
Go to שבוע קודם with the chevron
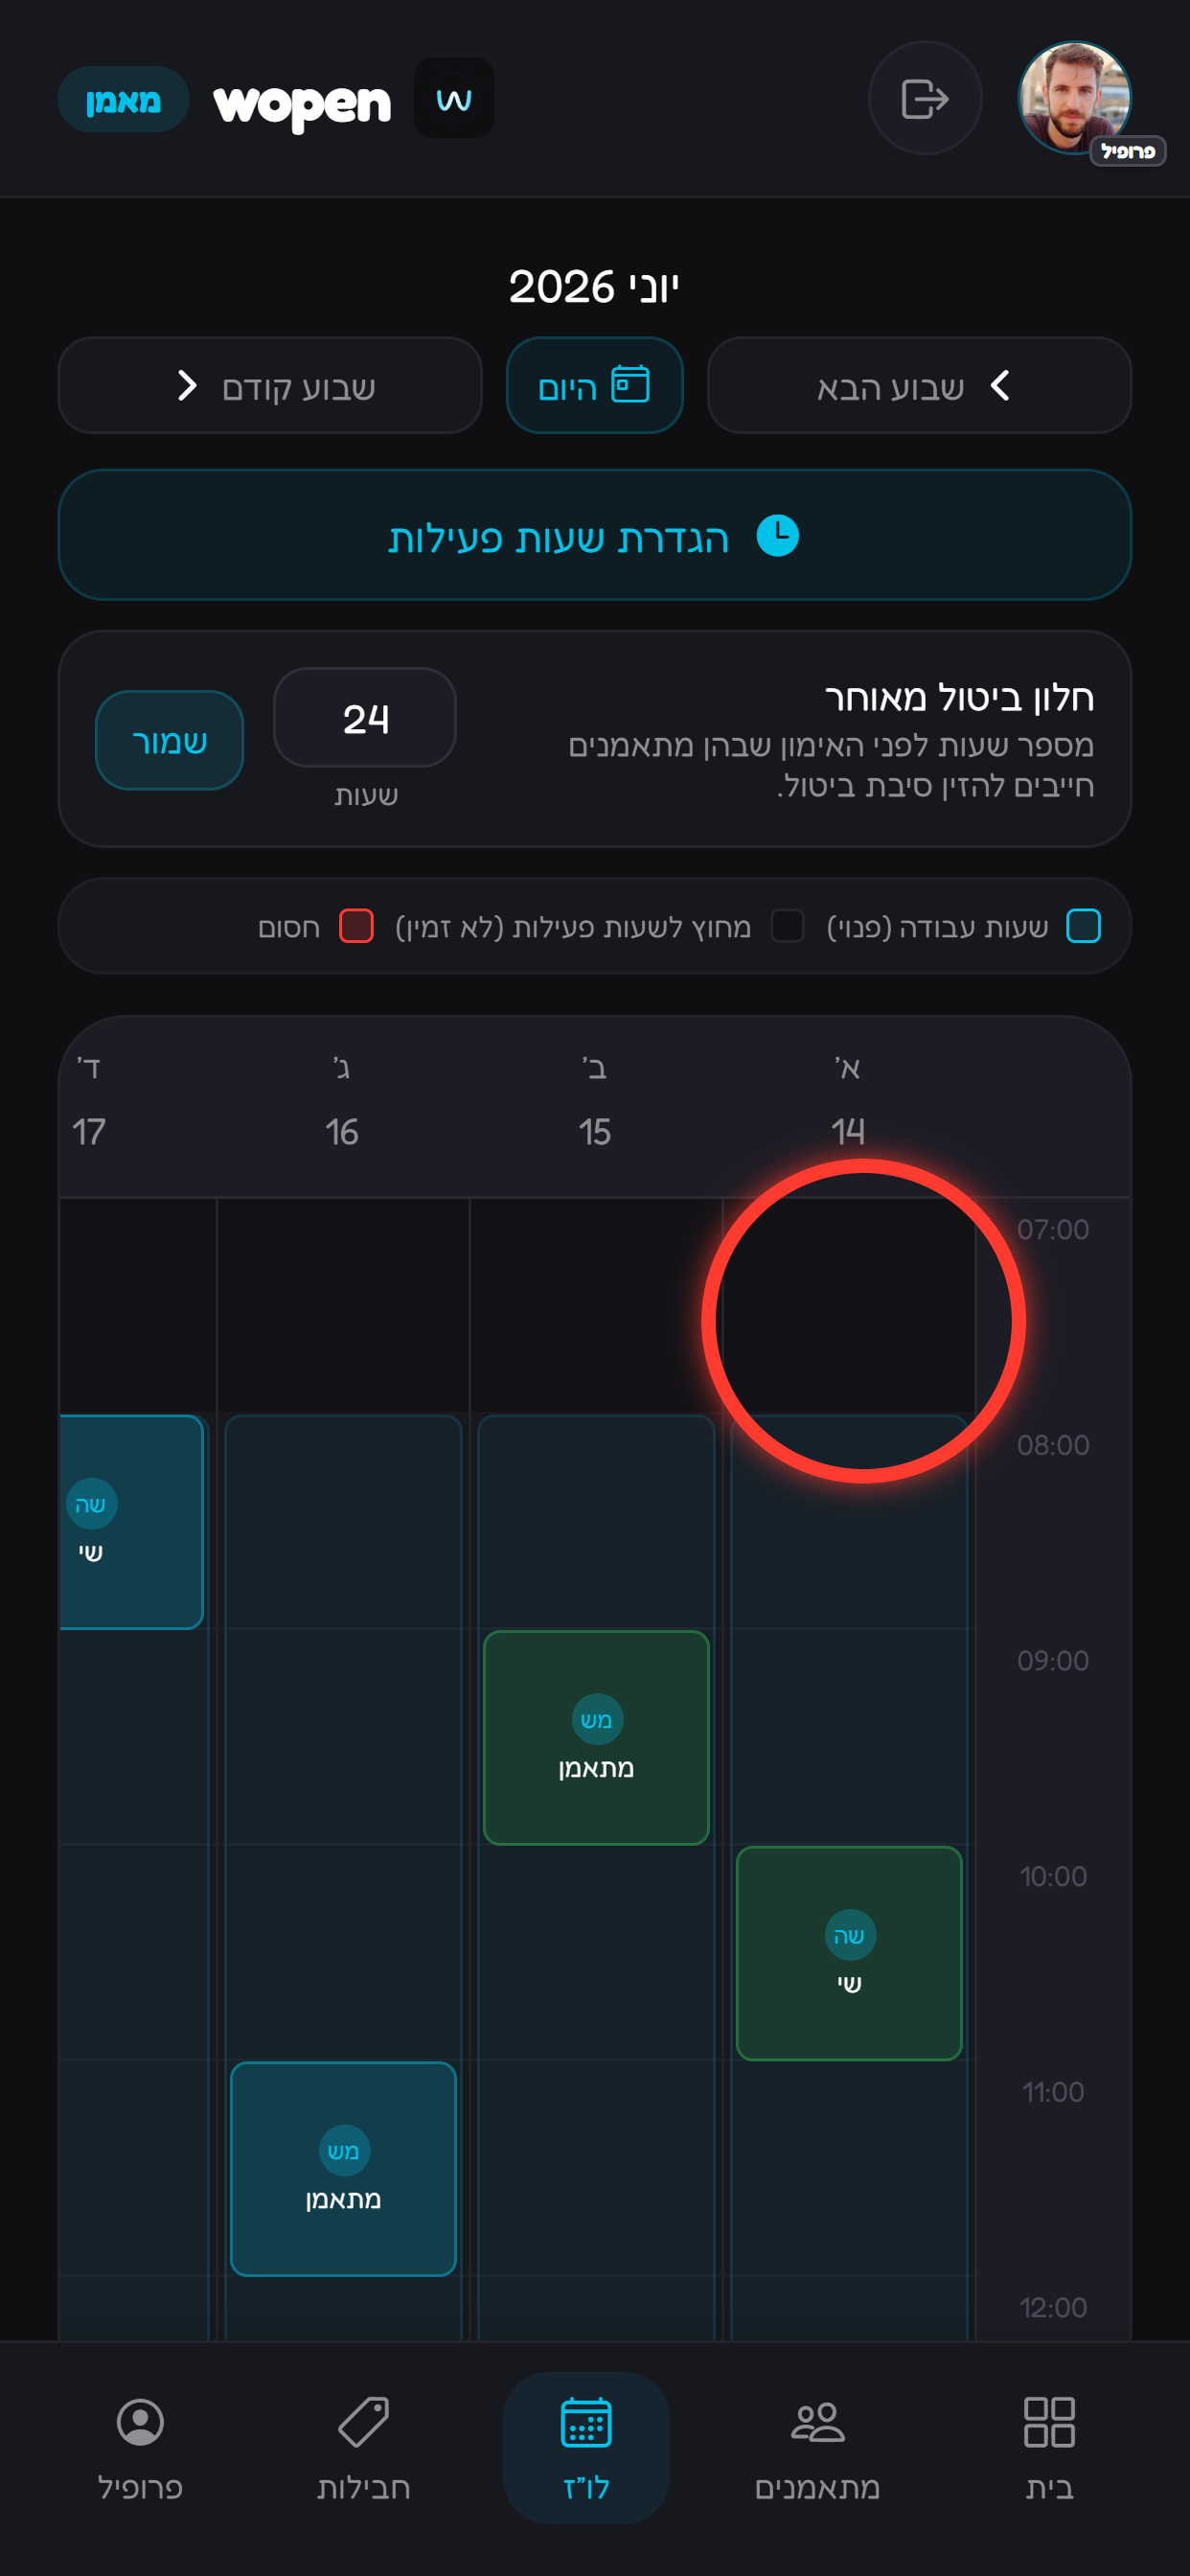click(x=270, y=385)
